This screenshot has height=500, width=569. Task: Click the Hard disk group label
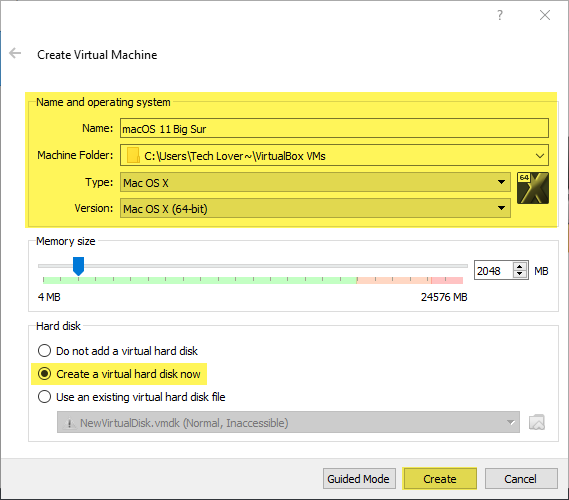(x=58, y=326)
